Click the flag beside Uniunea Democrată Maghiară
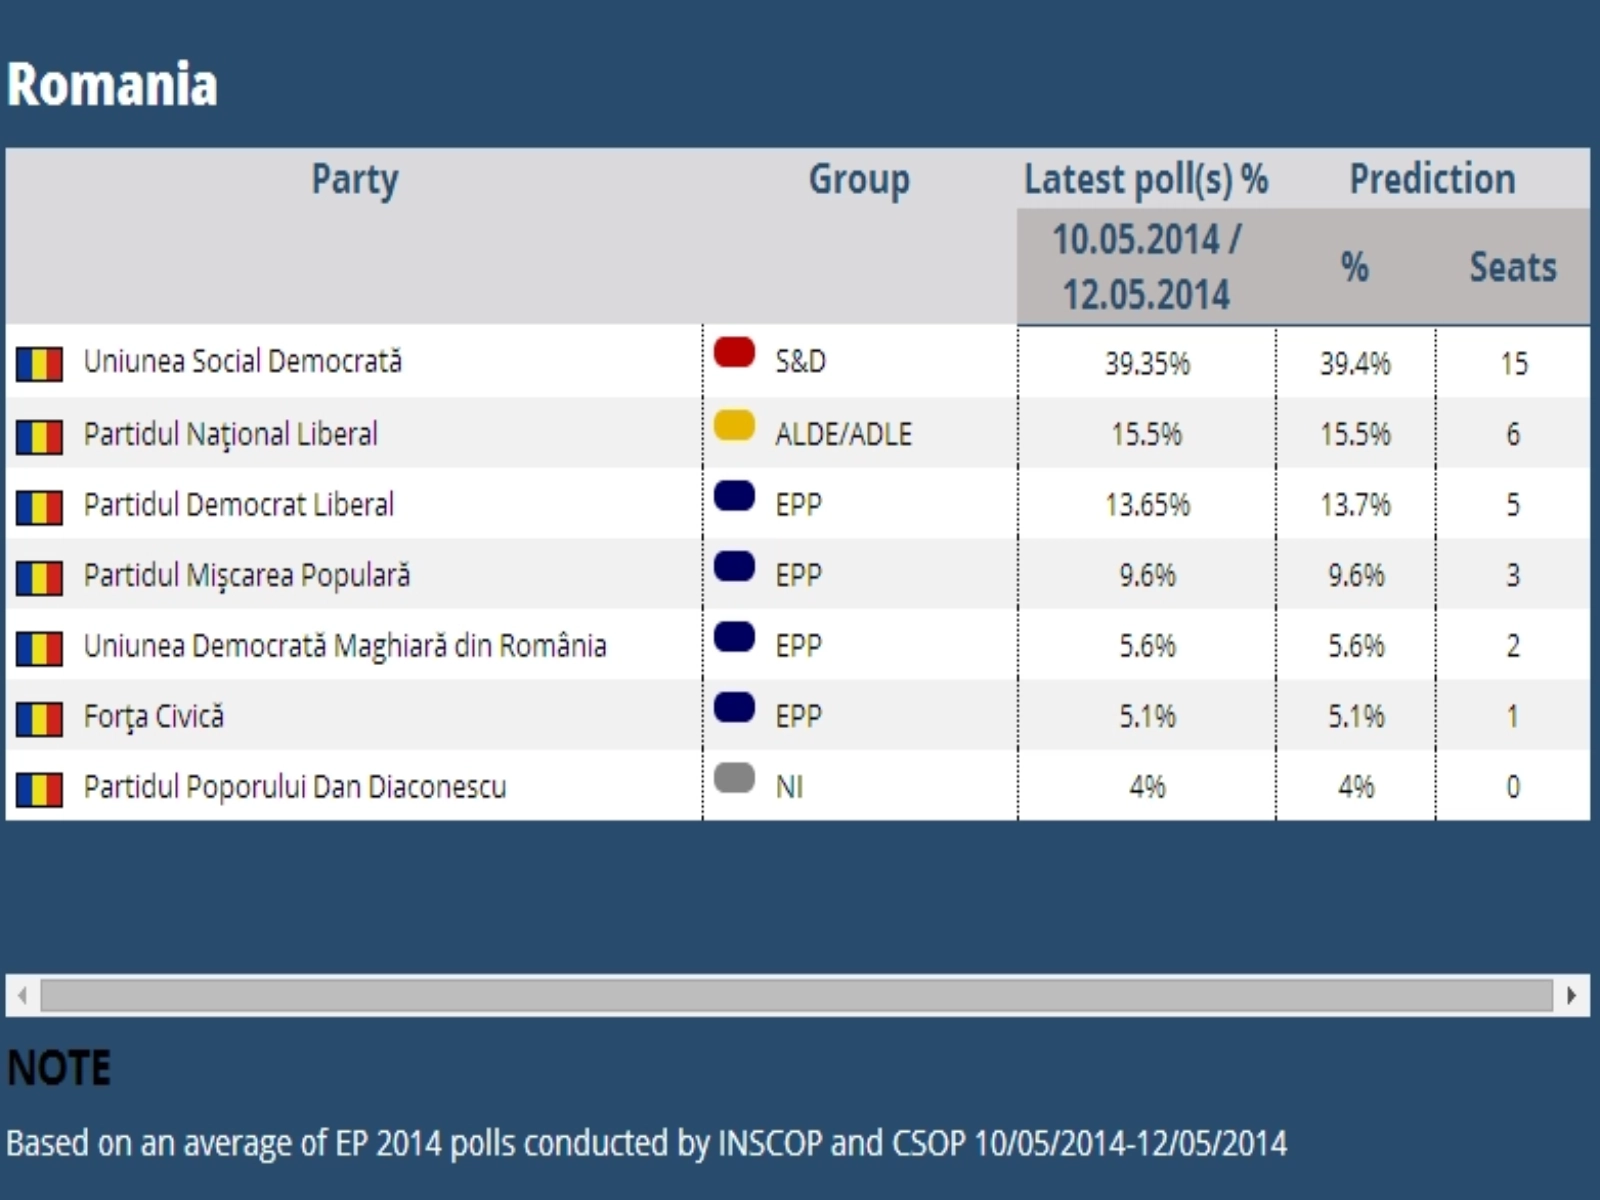The width and height of the screenshot is (1600, 1200). click(x=39, y=648)
